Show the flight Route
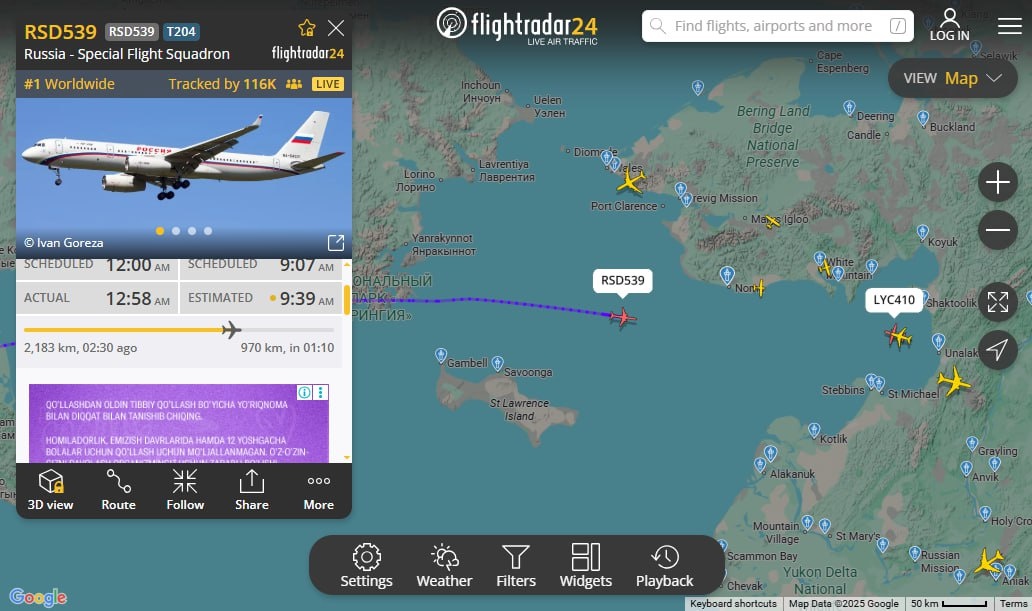This screenshot has width=1032, height=611. click(118, 490)
